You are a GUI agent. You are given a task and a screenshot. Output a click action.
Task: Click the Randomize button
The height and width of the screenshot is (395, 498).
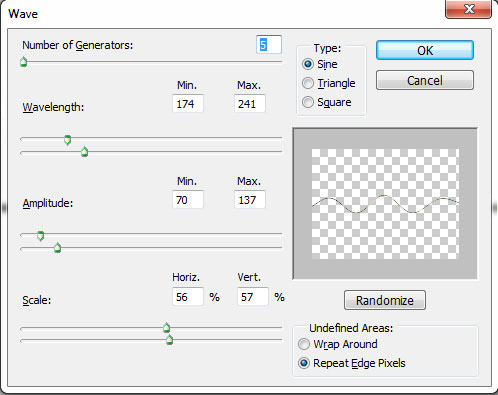[385, 300]
